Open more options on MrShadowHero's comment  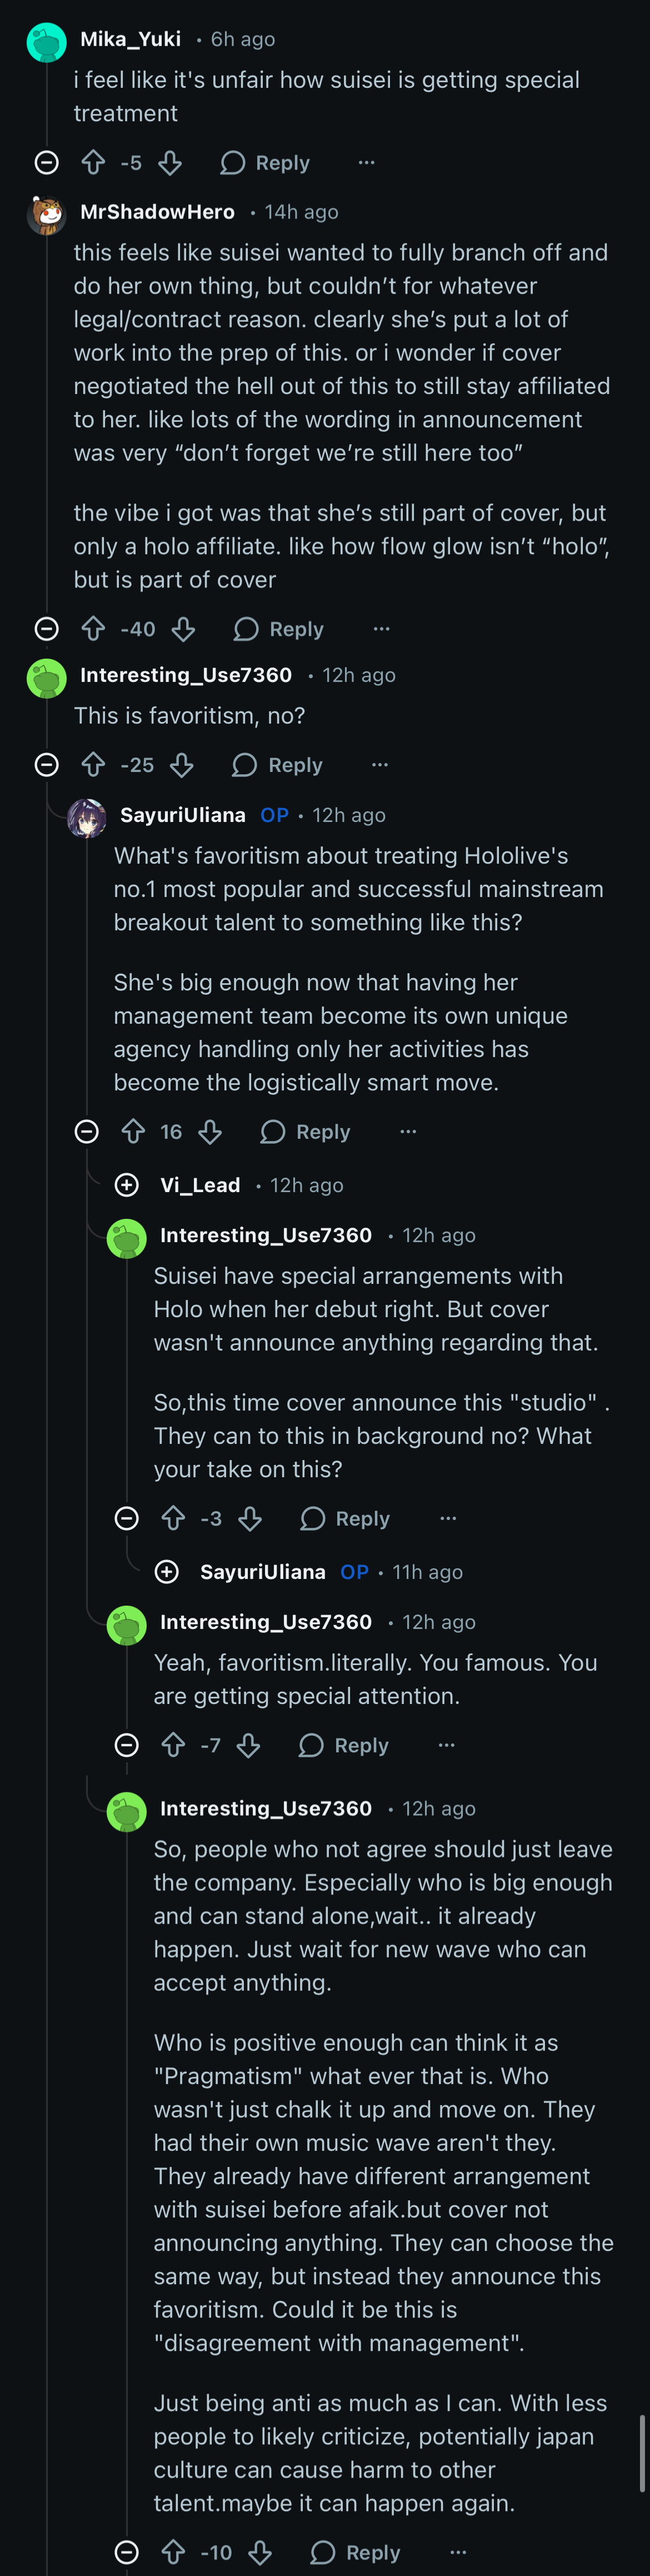381,628
